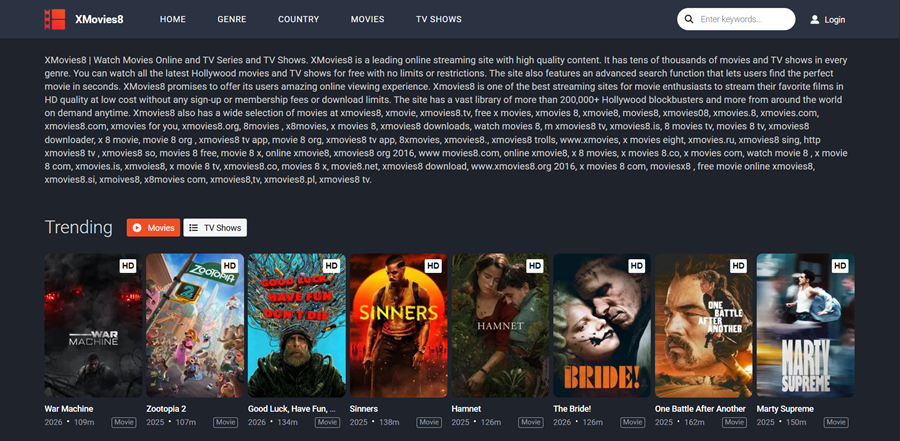Click '2026 • 126m' under The Bride!
Image resolution: width=900 pixels, height=441 pixels.
(x=579, y=423)
